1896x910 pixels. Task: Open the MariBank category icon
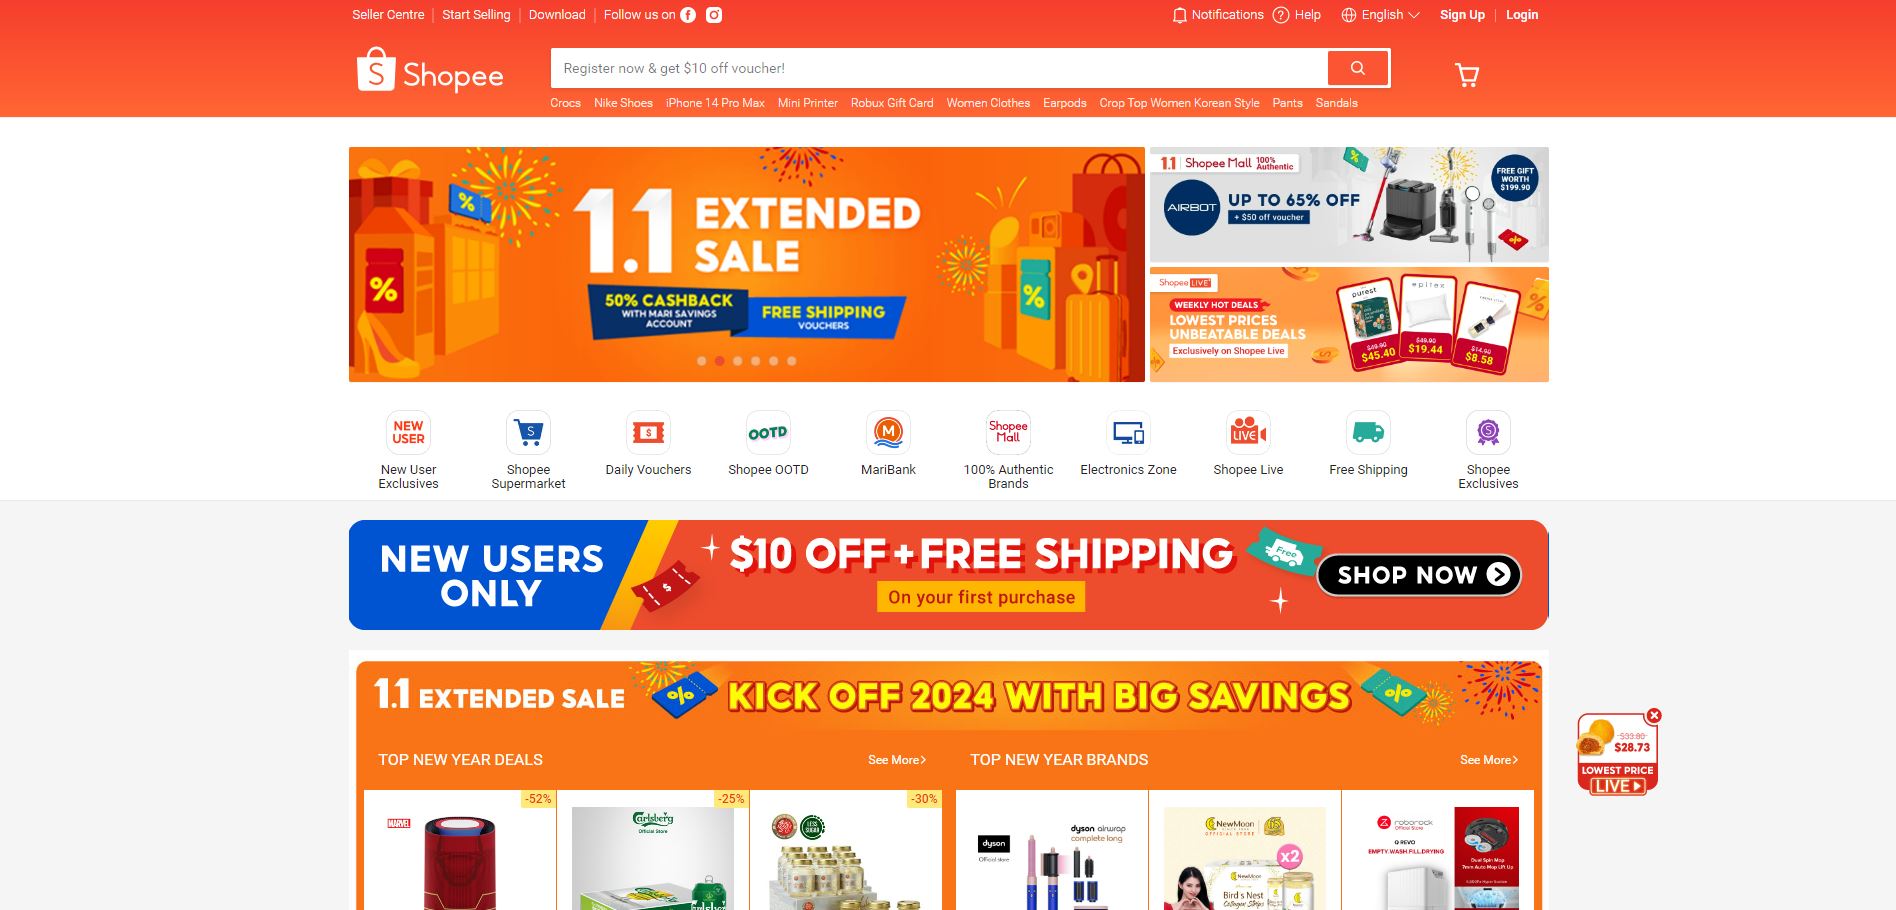point(888,433)
